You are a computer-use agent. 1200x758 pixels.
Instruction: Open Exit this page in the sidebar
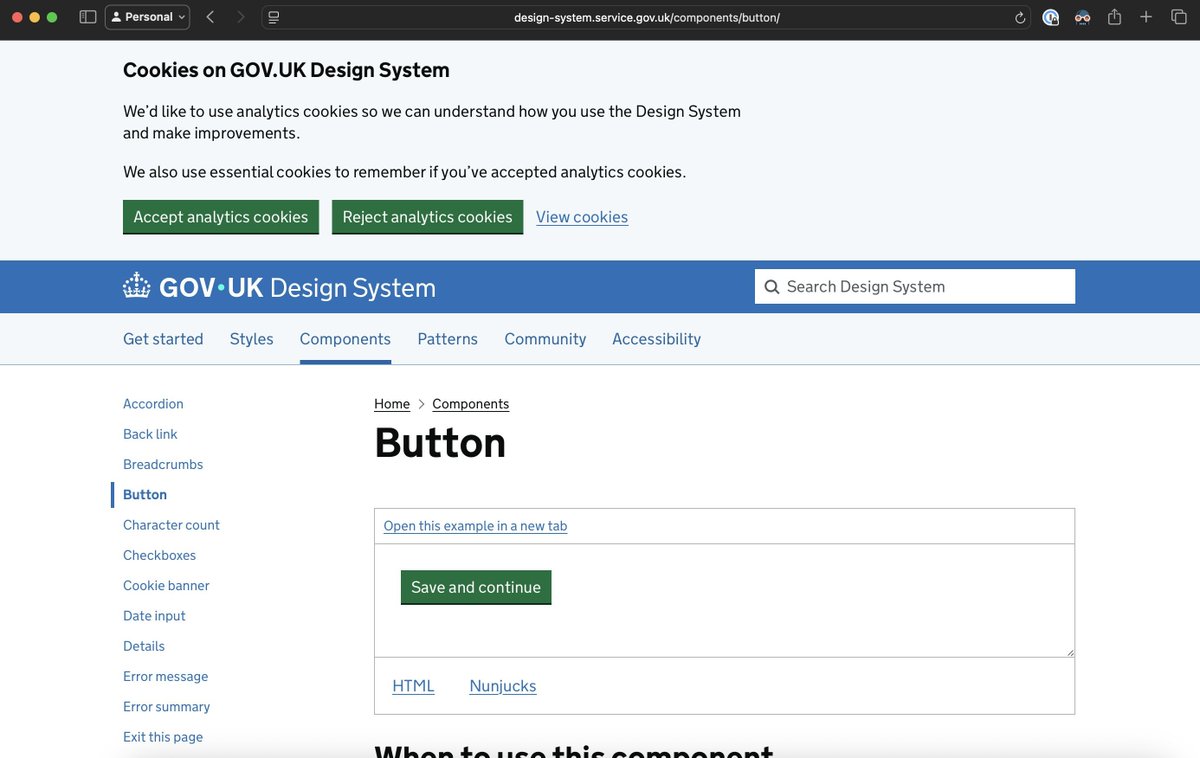pyautogui.click(x=163, y=737)
